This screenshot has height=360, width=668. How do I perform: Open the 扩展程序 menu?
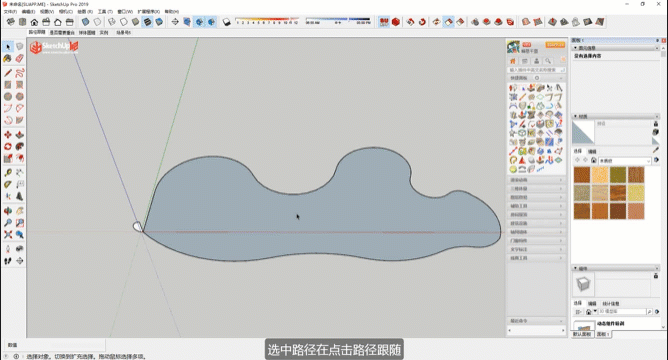149,12
